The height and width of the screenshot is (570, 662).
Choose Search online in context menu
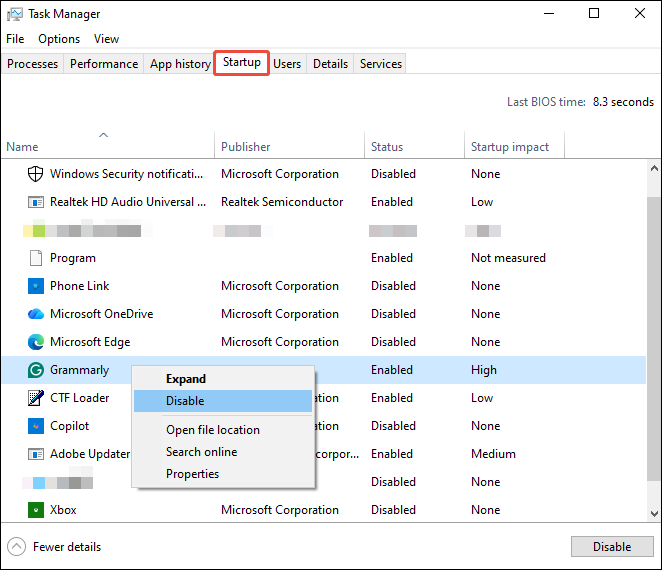[223, 452]
